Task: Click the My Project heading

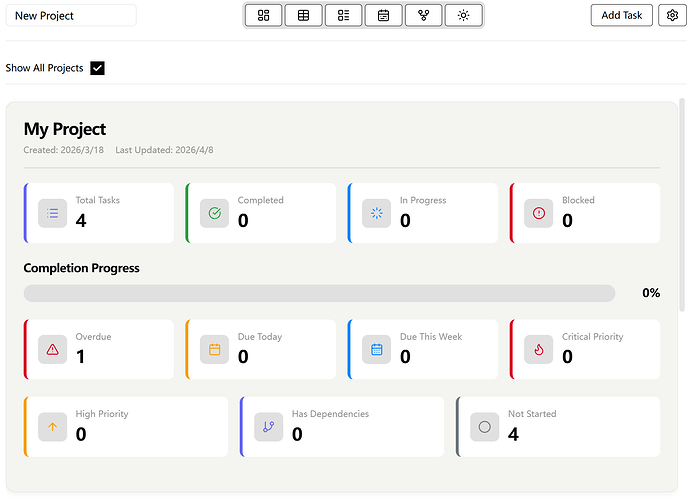Action: [x=65, y=129]
